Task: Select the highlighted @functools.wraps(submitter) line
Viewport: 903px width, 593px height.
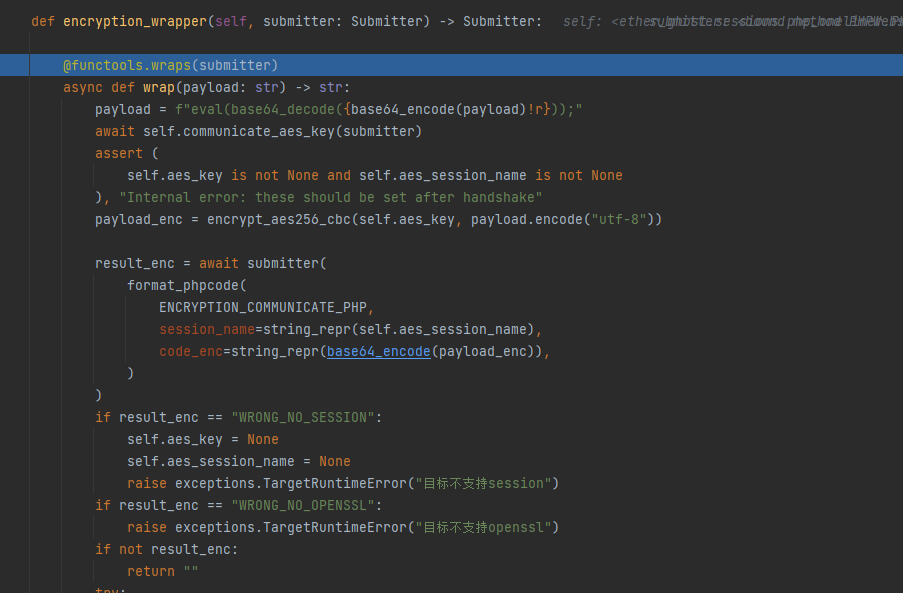Action: [x=452, y=65]
